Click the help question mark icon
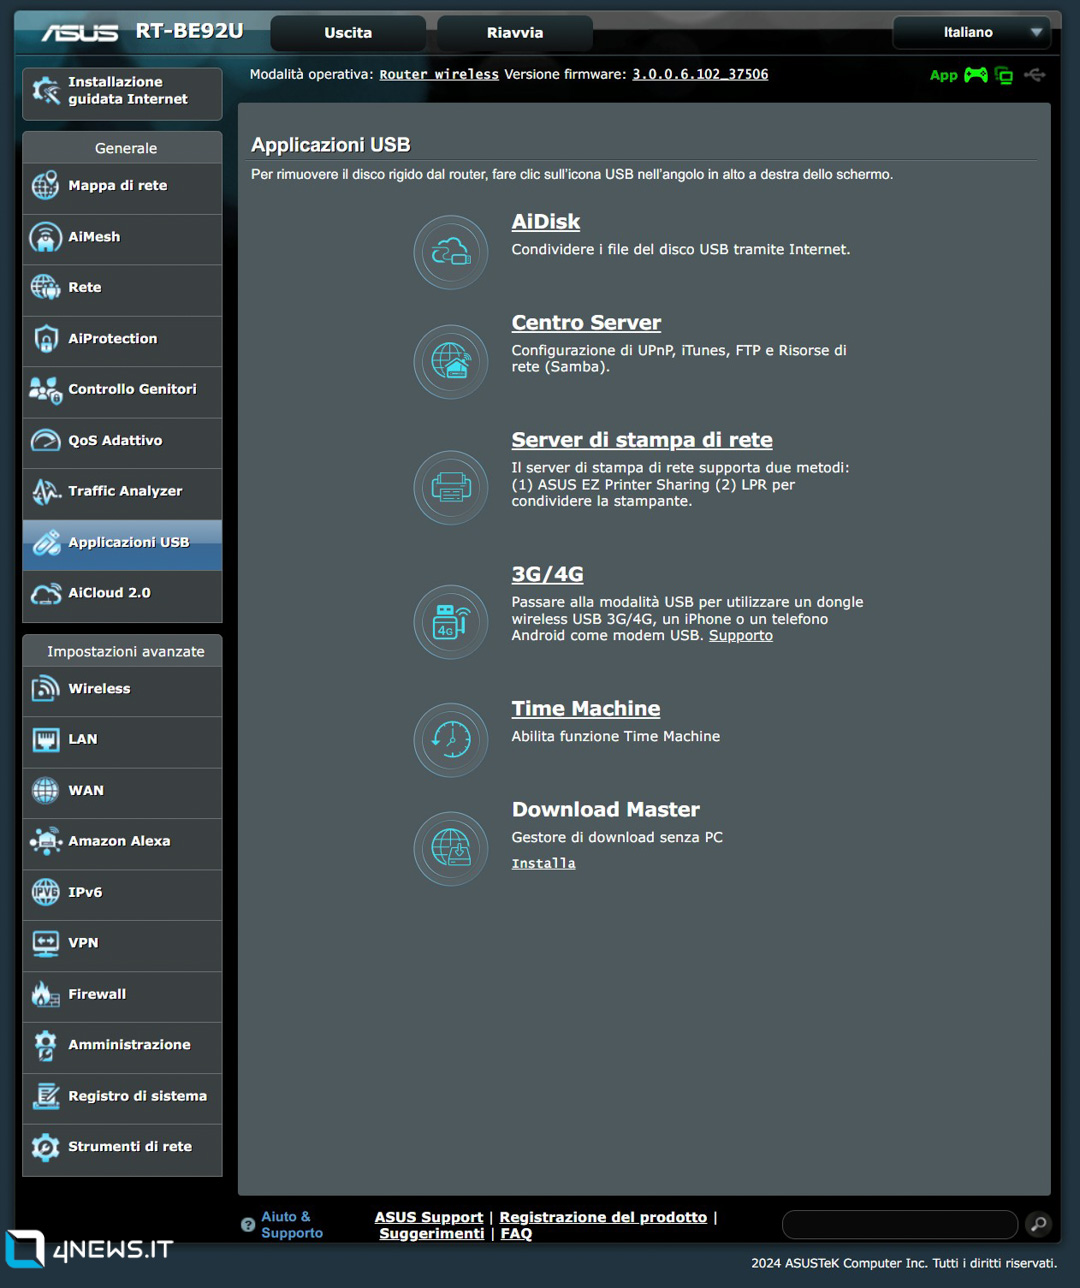1080x1288 pixels. pos(248,1225)
